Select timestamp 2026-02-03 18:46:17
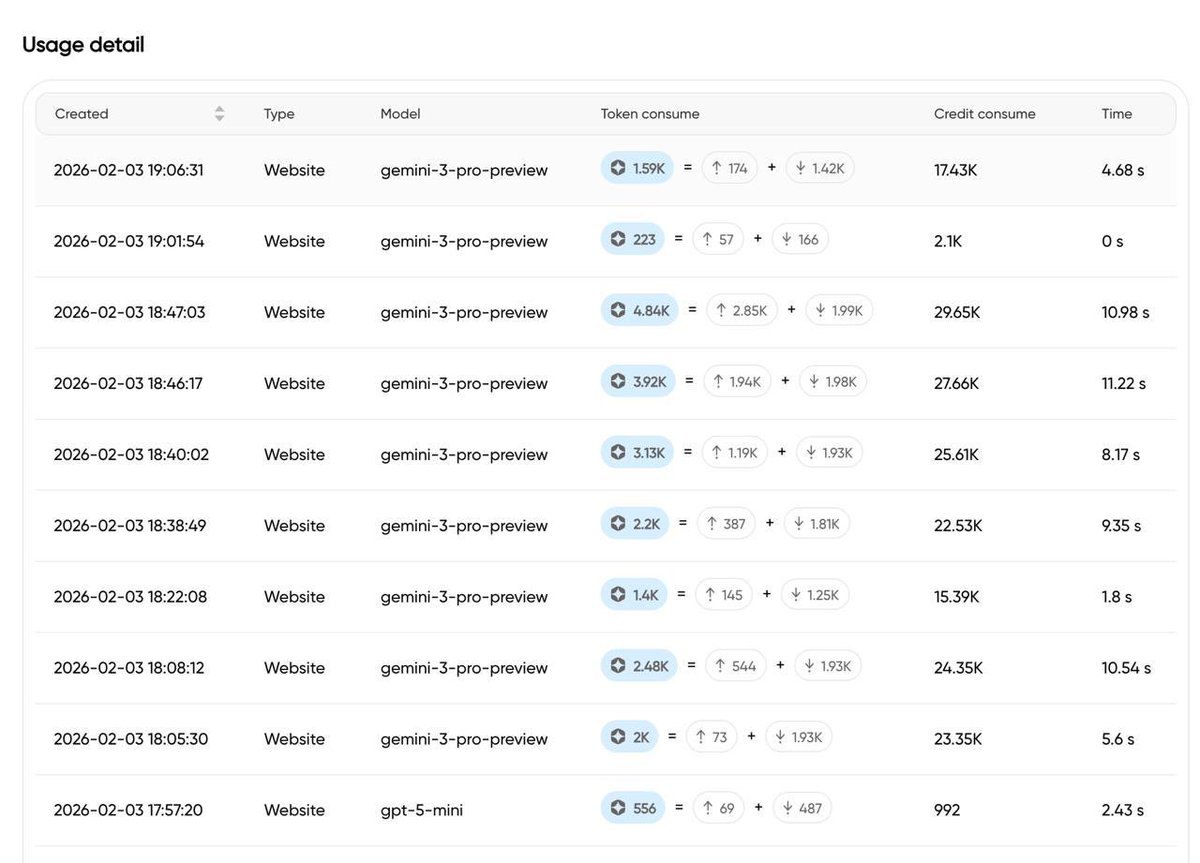This screenshot has width=1200, height=863. [x=128, y=383]
